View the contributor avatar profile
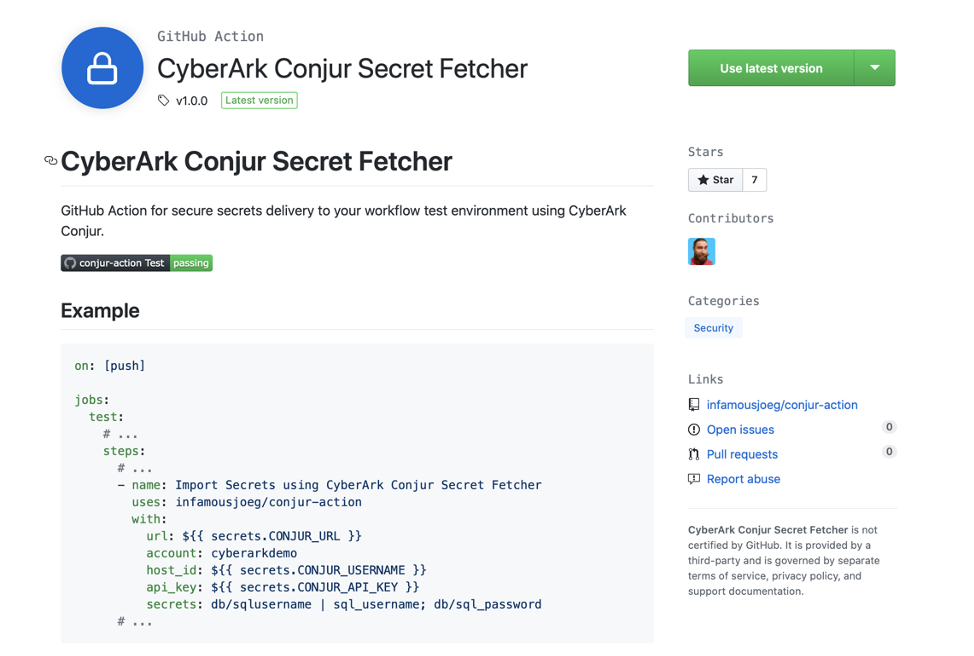 (702, 251)
